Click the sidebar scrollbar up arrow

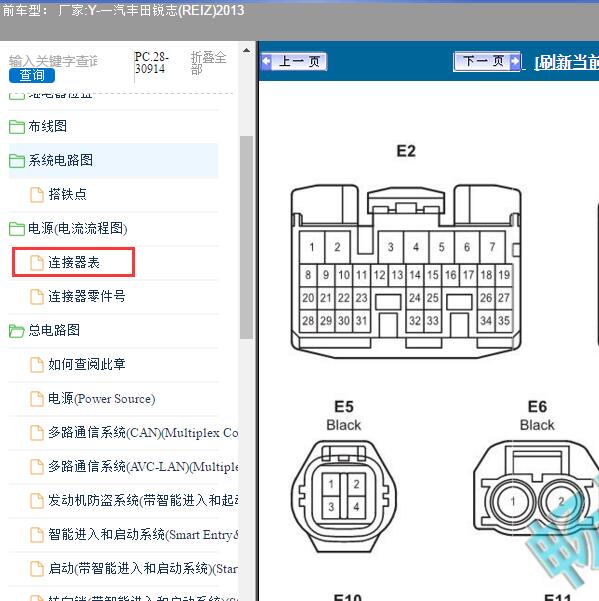246,51
